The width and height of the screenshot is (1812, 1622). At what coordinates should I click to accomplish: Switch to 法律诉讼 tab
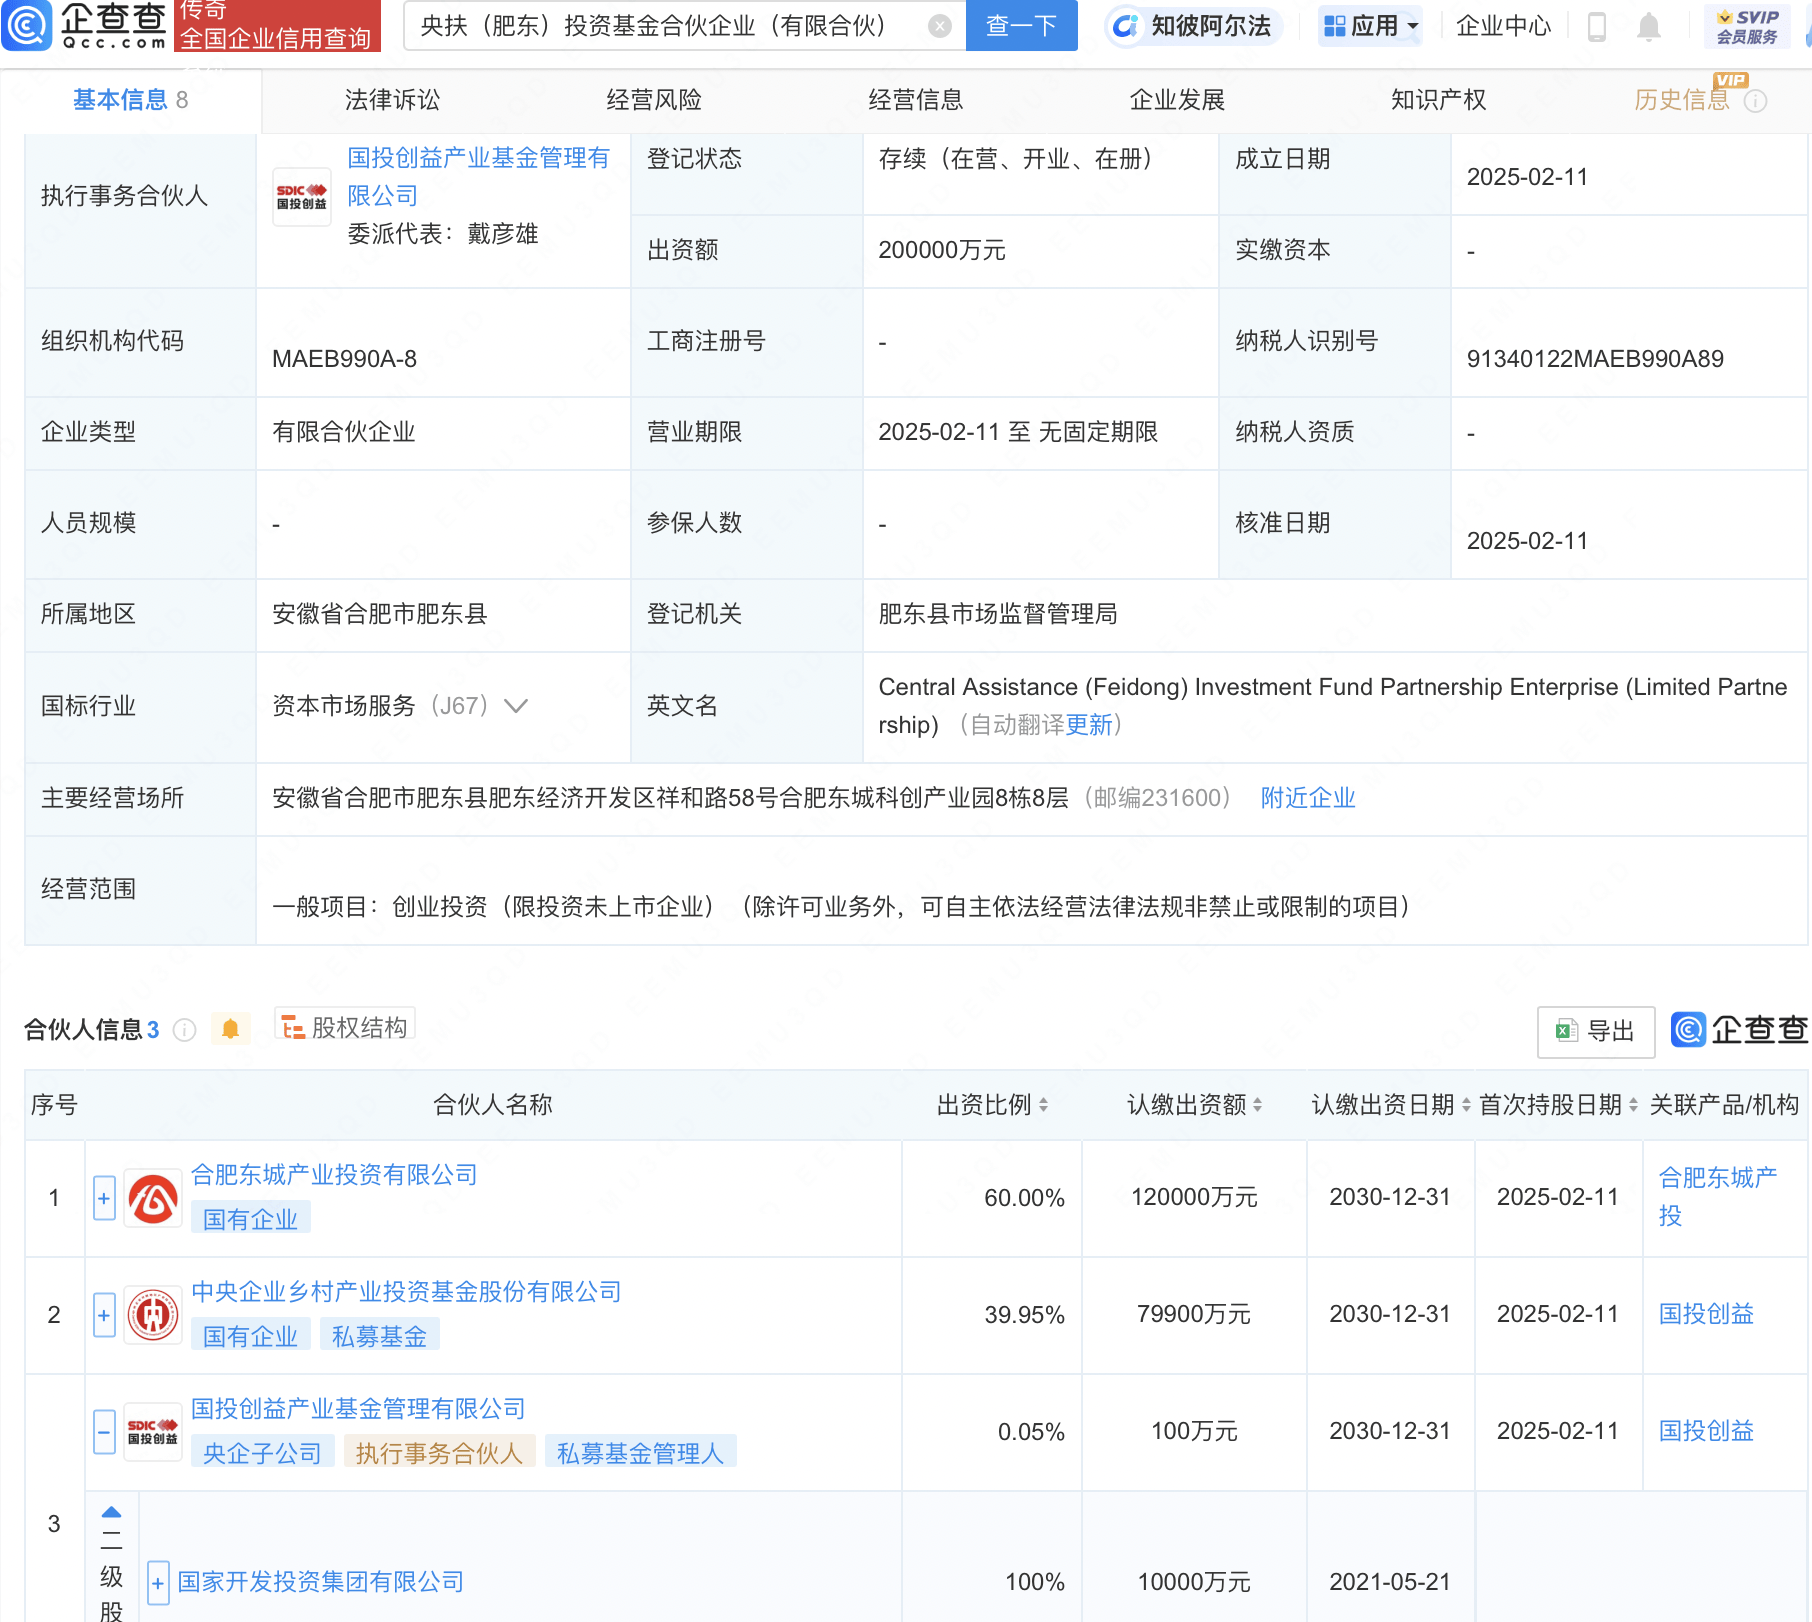click(392, 100)
